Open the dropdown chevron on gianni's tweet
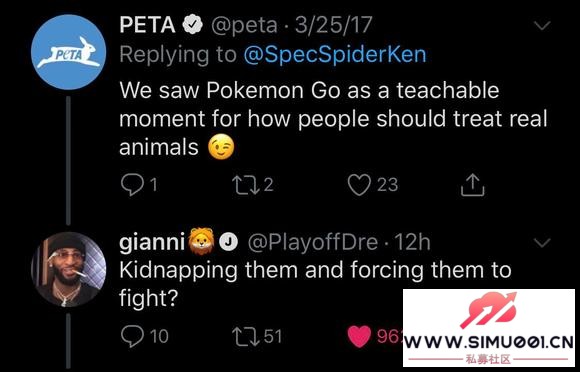The image size is (580, 372). [542, 243]
